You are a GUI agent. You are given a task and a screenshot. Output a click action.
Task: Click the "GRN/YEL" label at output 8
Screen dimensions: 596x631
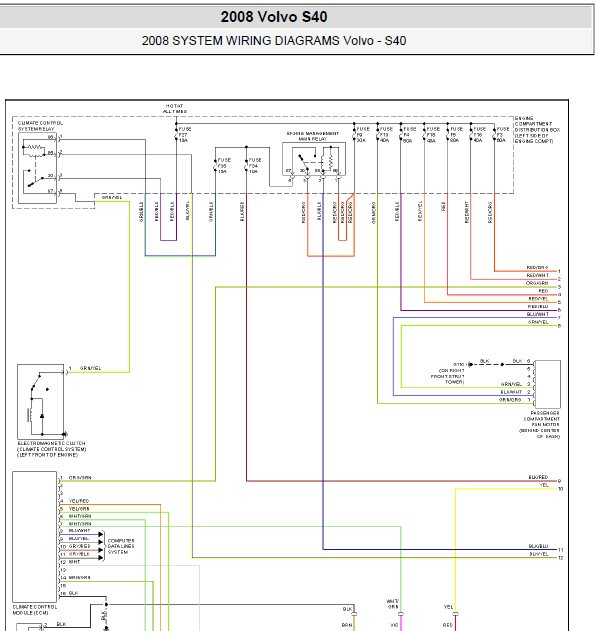[538, 322]
